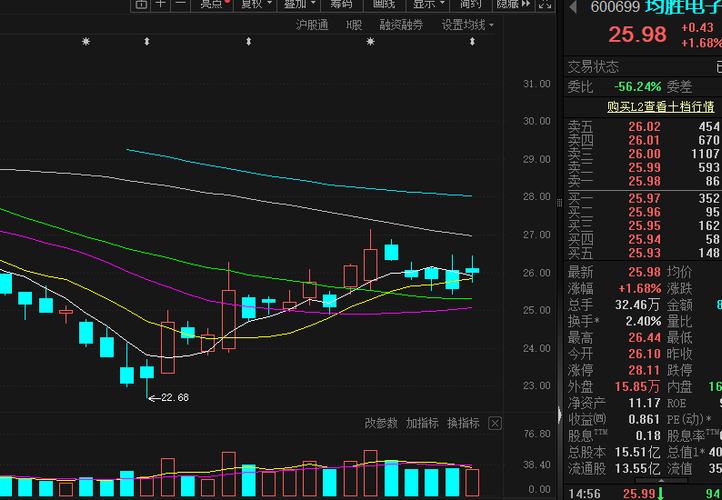This screenshot has width=722, height=500.
Task: Go to the previous stock with the left arrow
Action: pos(573,7)
